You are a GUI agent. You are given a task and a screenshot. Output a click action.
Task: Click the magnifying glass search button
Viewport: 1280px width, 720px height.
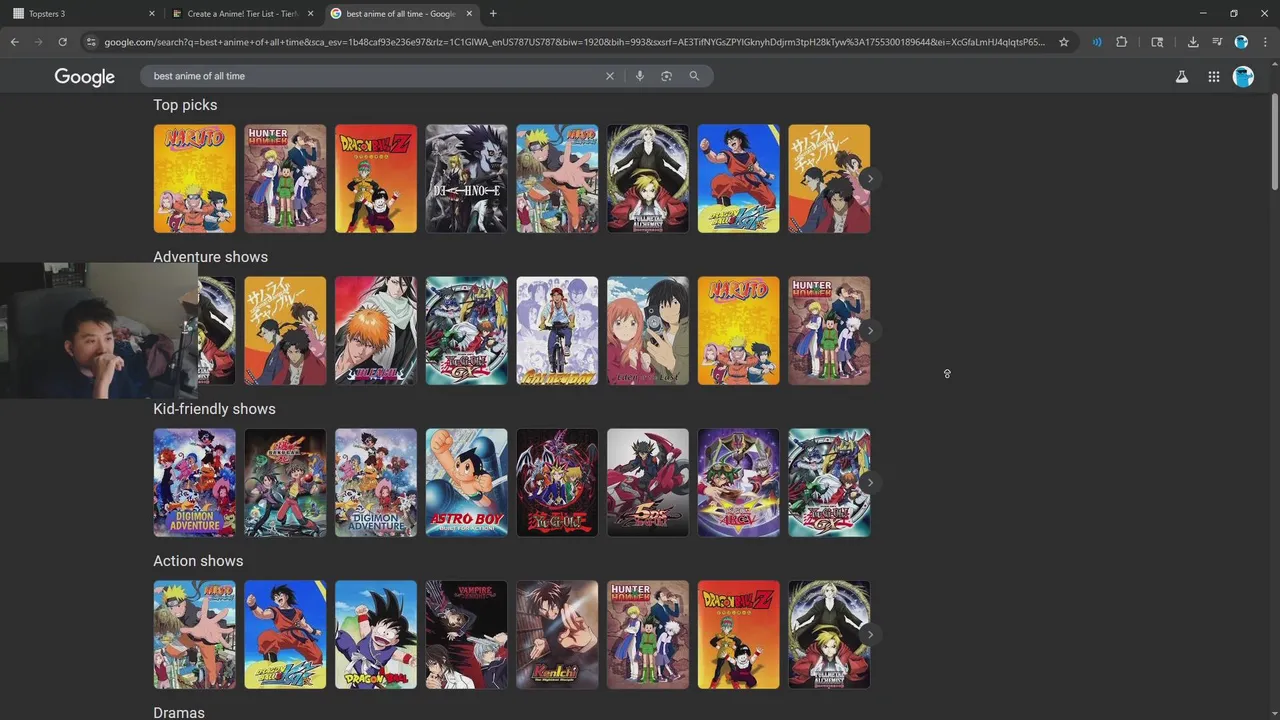694,76
